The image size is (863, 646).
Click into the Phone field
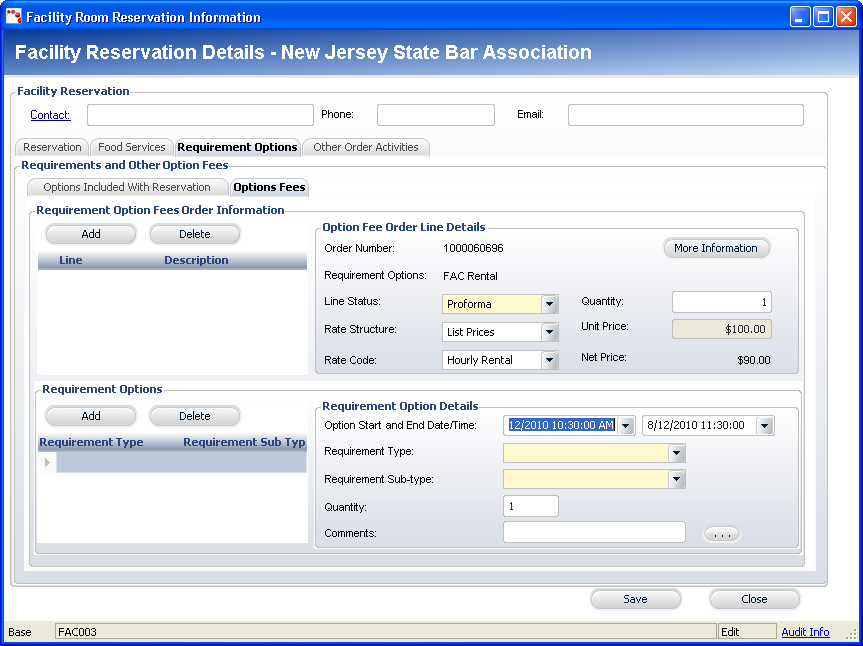[x=436, y=116]
